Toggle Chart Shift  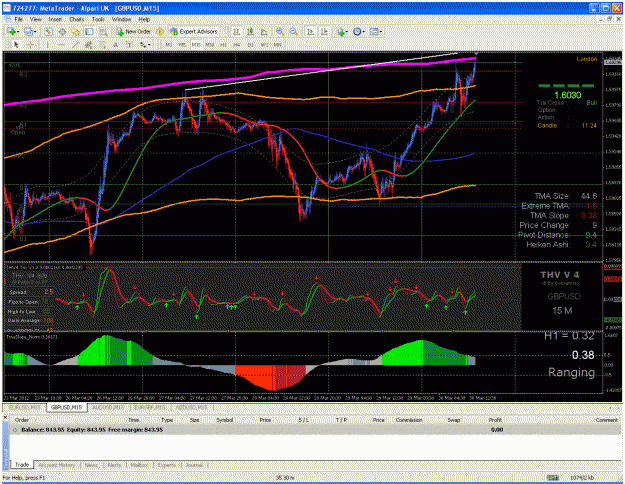pos(324,31)
